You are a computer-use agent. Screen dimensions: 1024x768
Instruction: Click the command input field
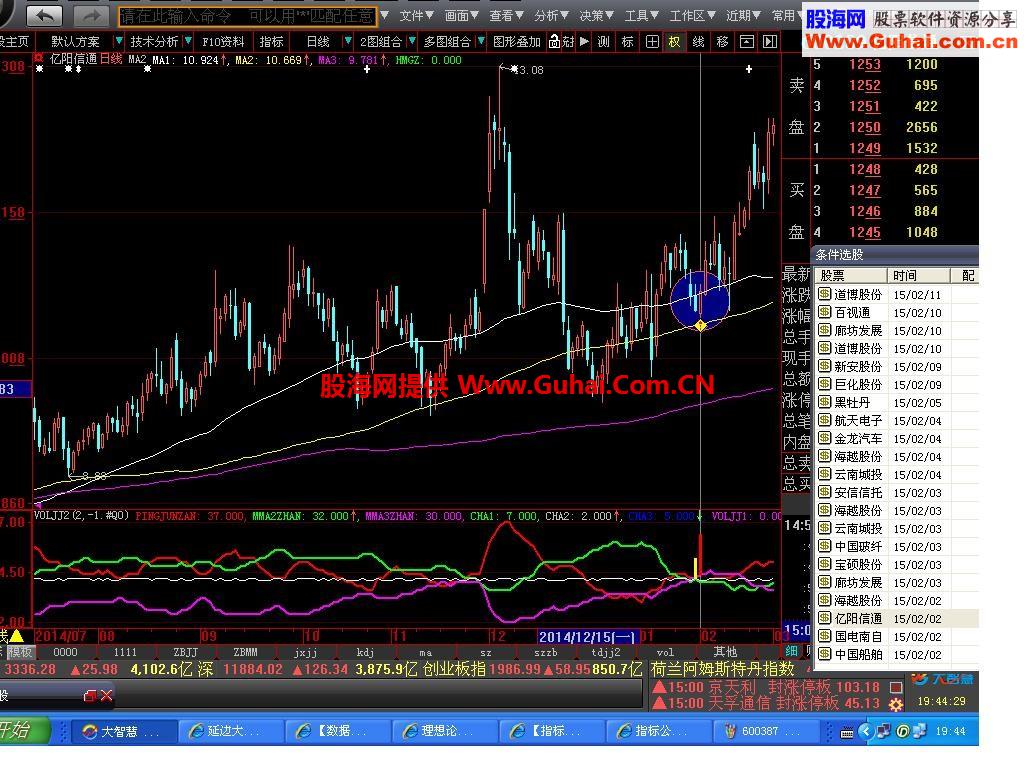(248, 16)
